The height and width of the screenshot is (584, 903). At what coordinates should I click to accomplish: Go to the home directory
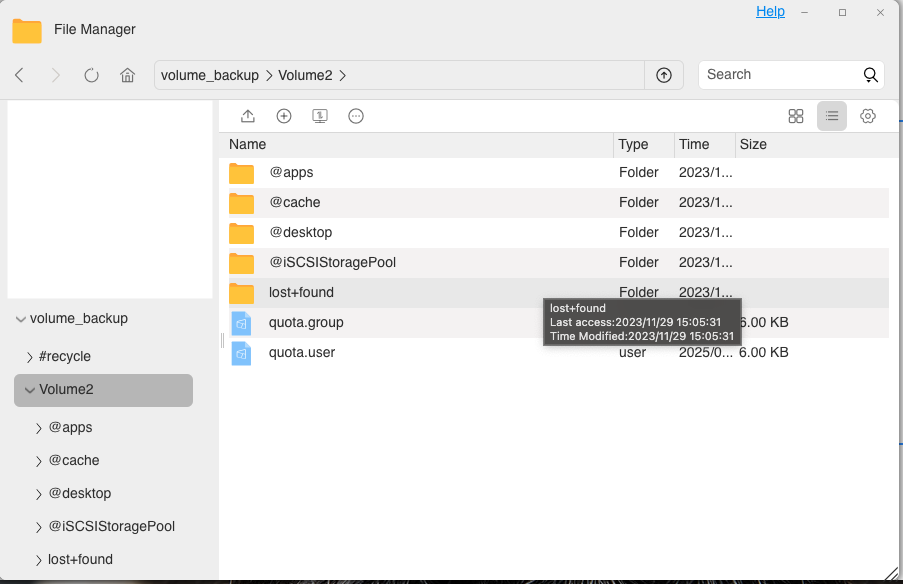coord(127,75)
